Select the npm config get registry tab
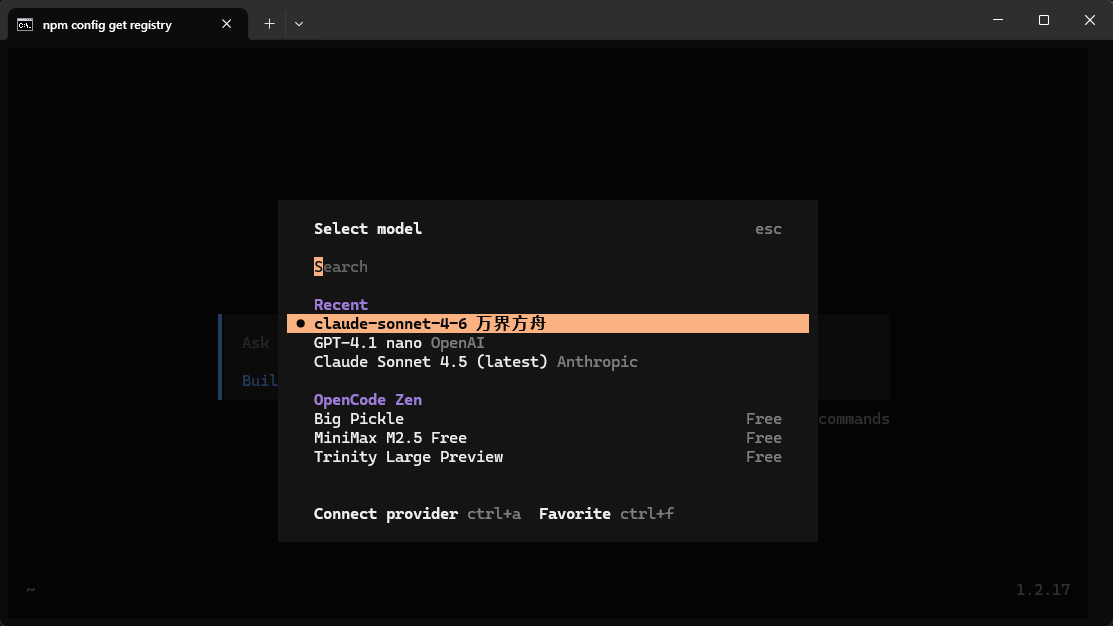1113x626 pixels. 107,25
